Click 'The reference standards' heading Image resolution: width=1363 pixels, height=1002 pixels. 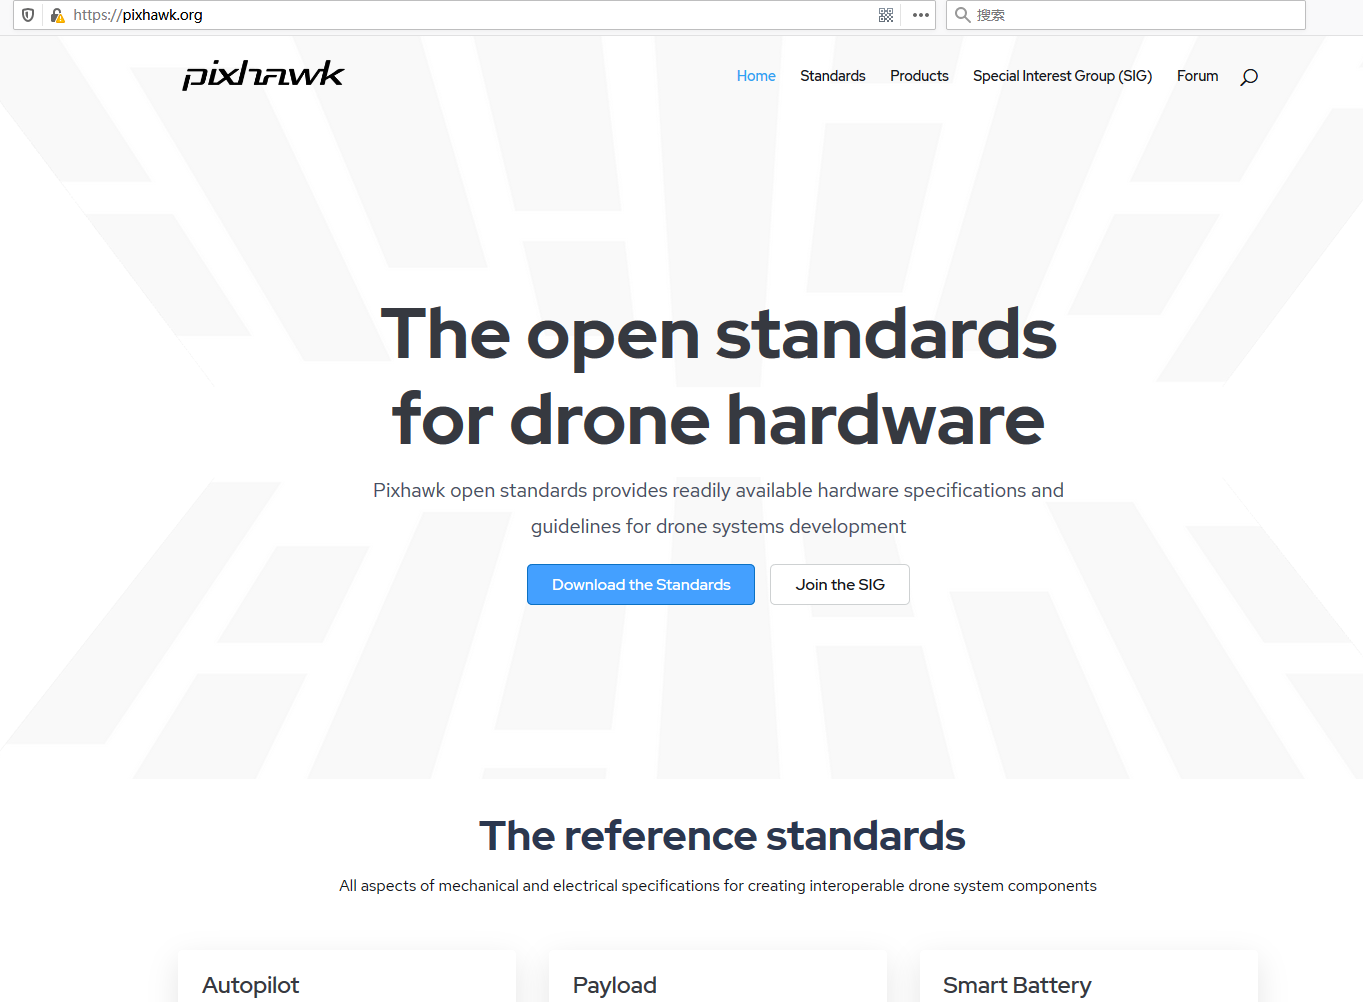coord(722,836)
